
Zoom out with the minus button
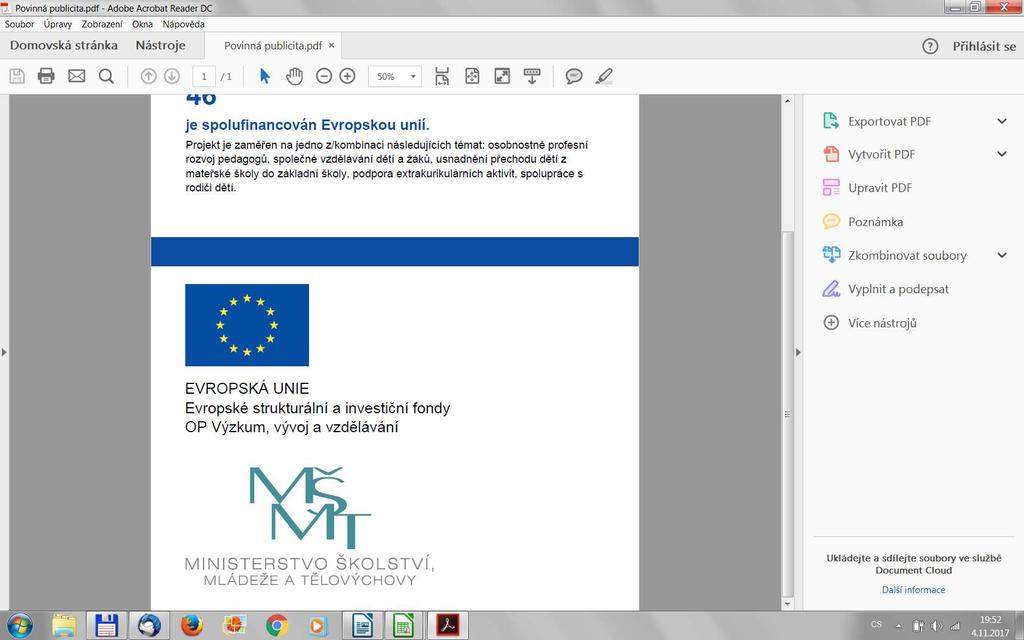(324, 76)
